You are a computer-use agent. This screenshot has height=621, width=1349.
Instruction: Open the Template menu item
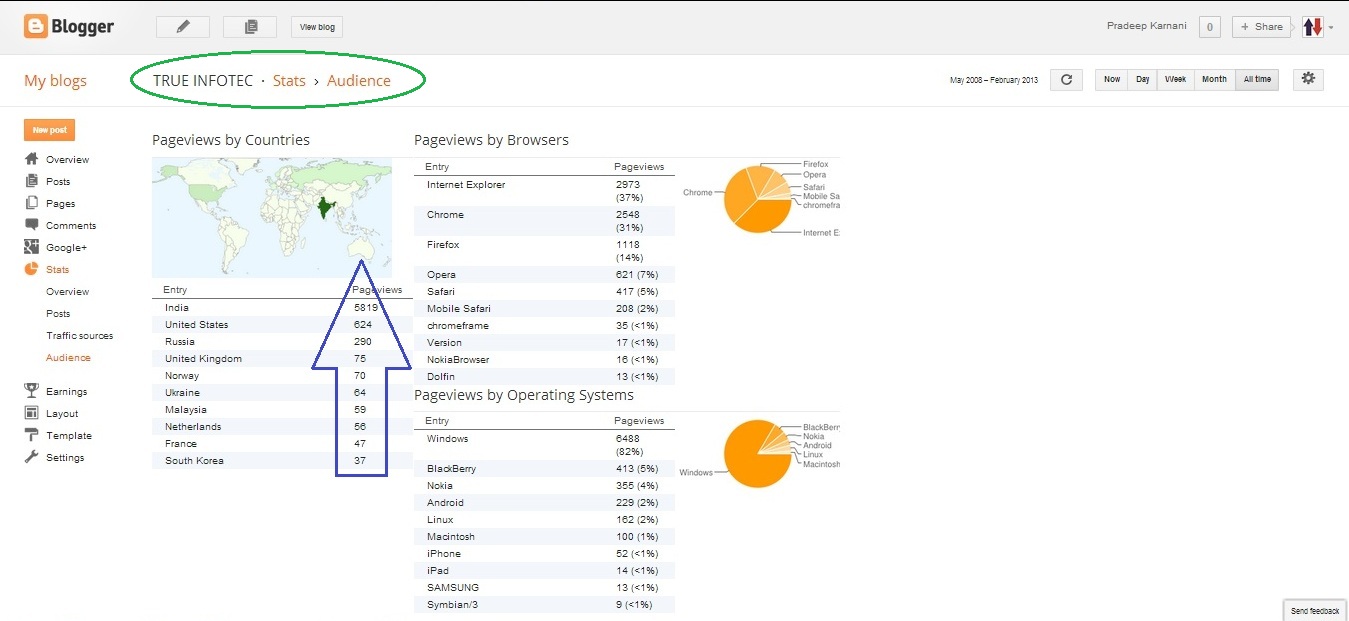point(69,436)
